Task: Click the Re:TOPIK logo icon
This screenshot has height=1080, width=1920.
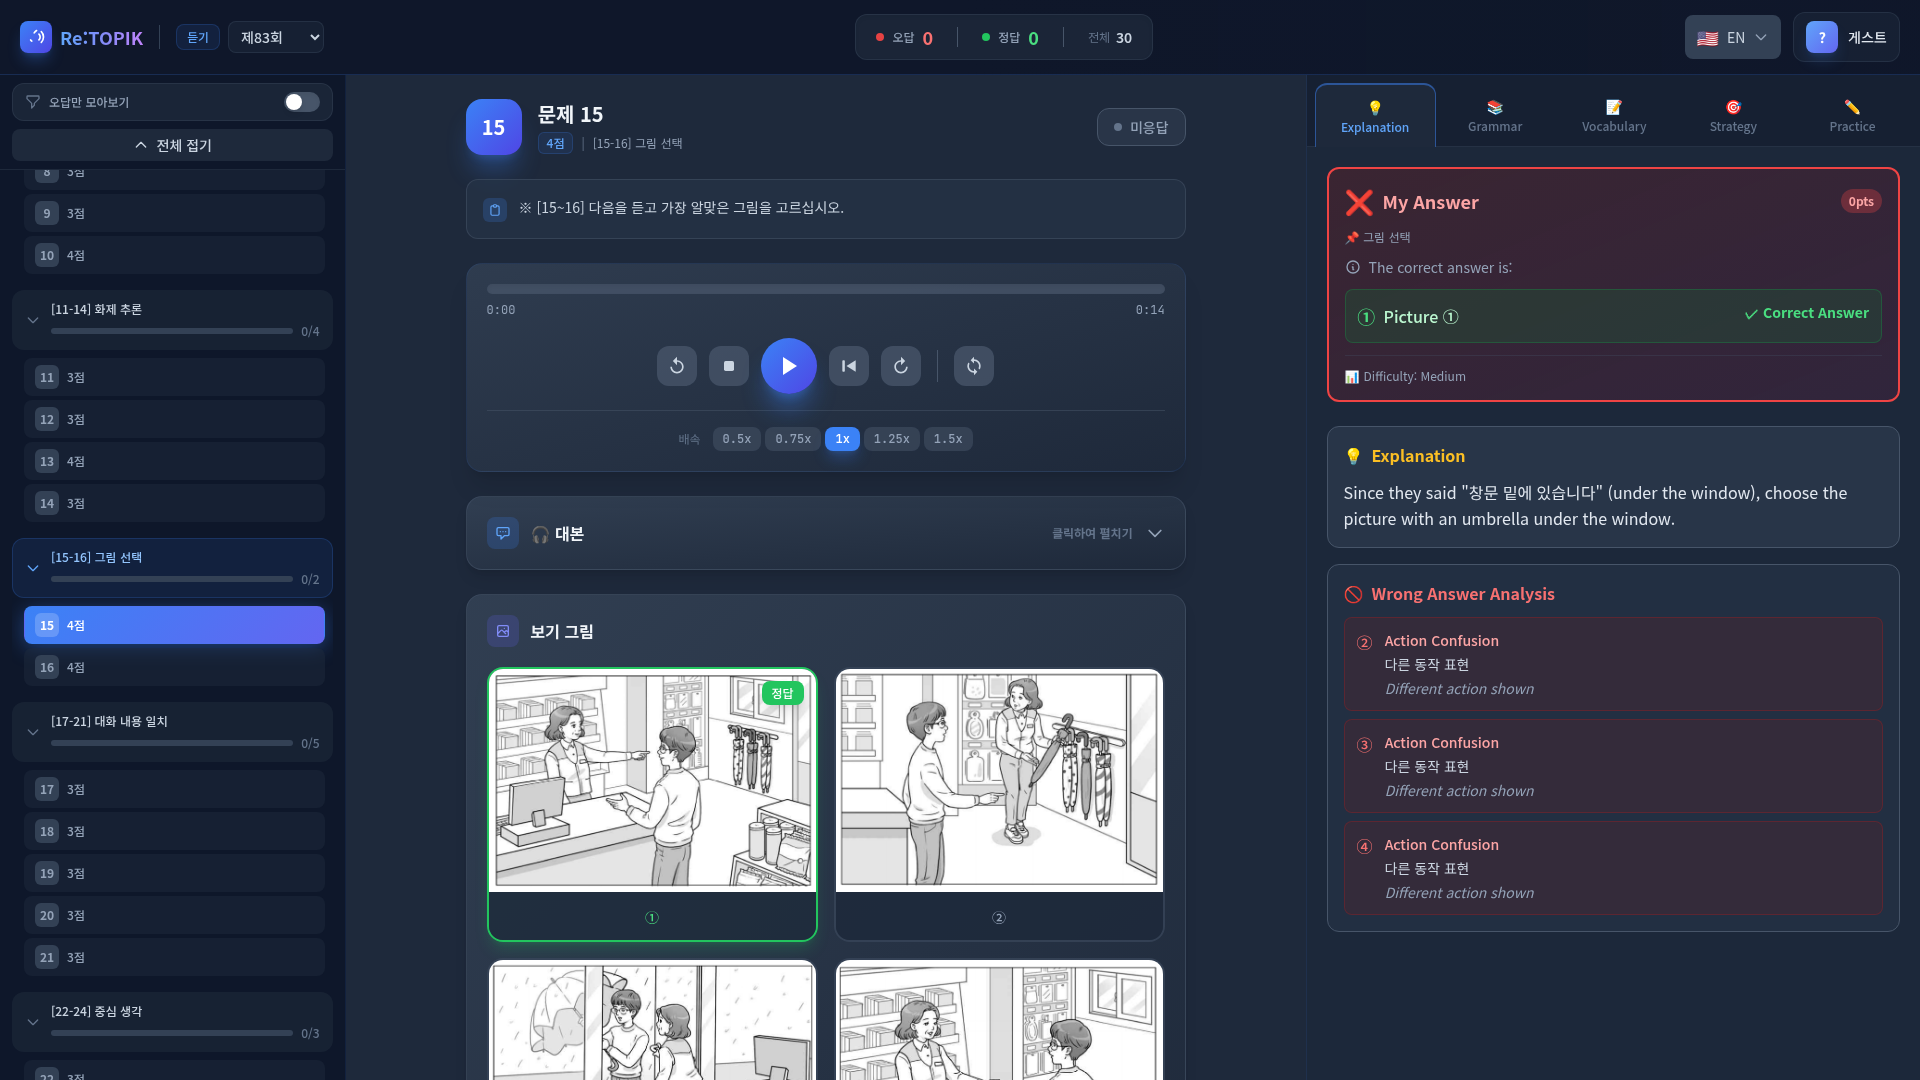Action: (36, 38)
